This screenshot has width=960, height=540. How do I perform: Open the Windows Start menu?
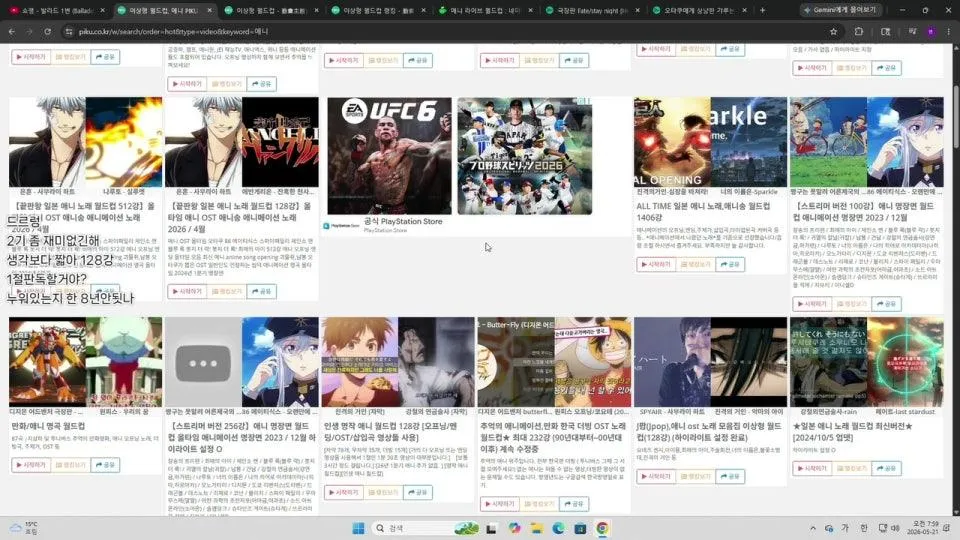tap(358, 528)
